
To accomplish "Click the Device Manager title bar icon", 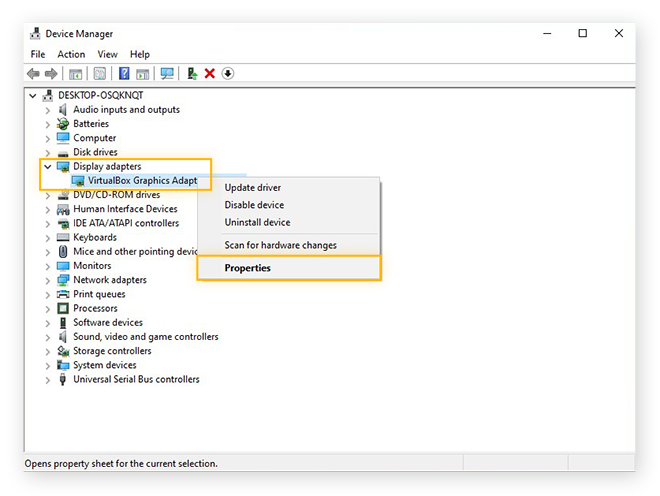I will (x=35, y=33).
